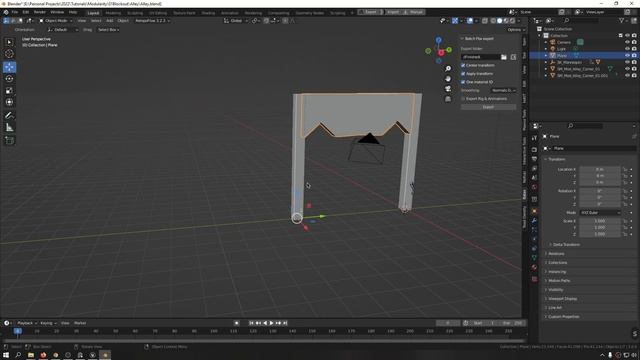This screenshot has width=640, height=360.
Task: Click the viewport zoom magnifier icon
Action: (x=448, y=69)
